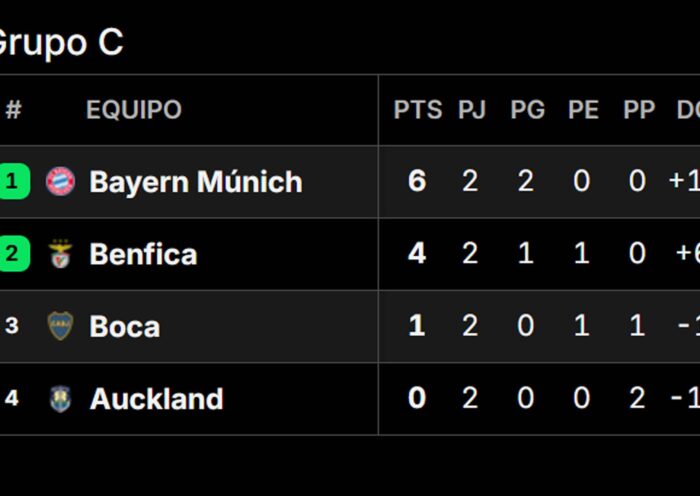This screenshot has height=496, width=700.
Task: Click the Benfica club crest
Action: tap(60, 254)
